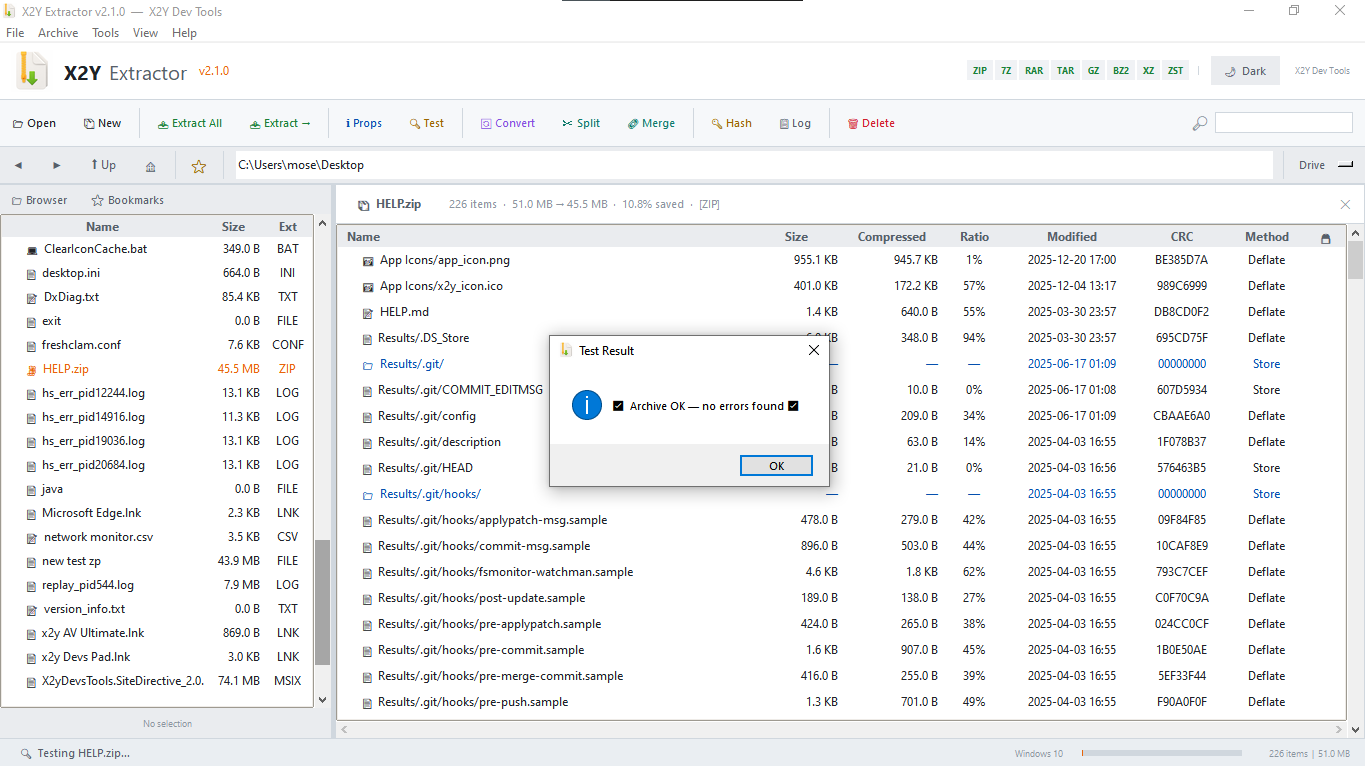Viewport: 1365px width, 766px height.
Task: Click the x2y_icon.ico file icon
Action: coord(368,286)
